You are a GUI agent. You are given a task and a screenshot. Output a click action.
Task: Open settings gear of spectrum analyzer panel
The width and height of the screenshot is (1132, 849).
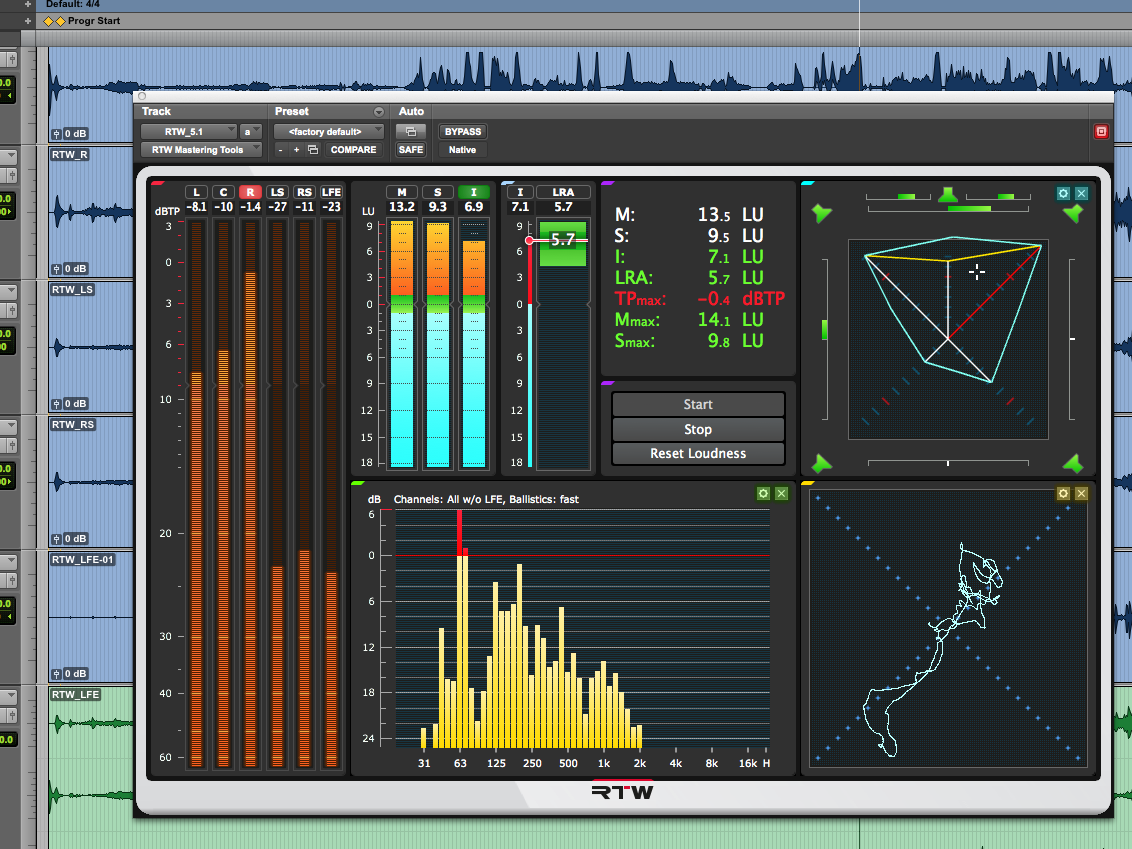point(763,493)
